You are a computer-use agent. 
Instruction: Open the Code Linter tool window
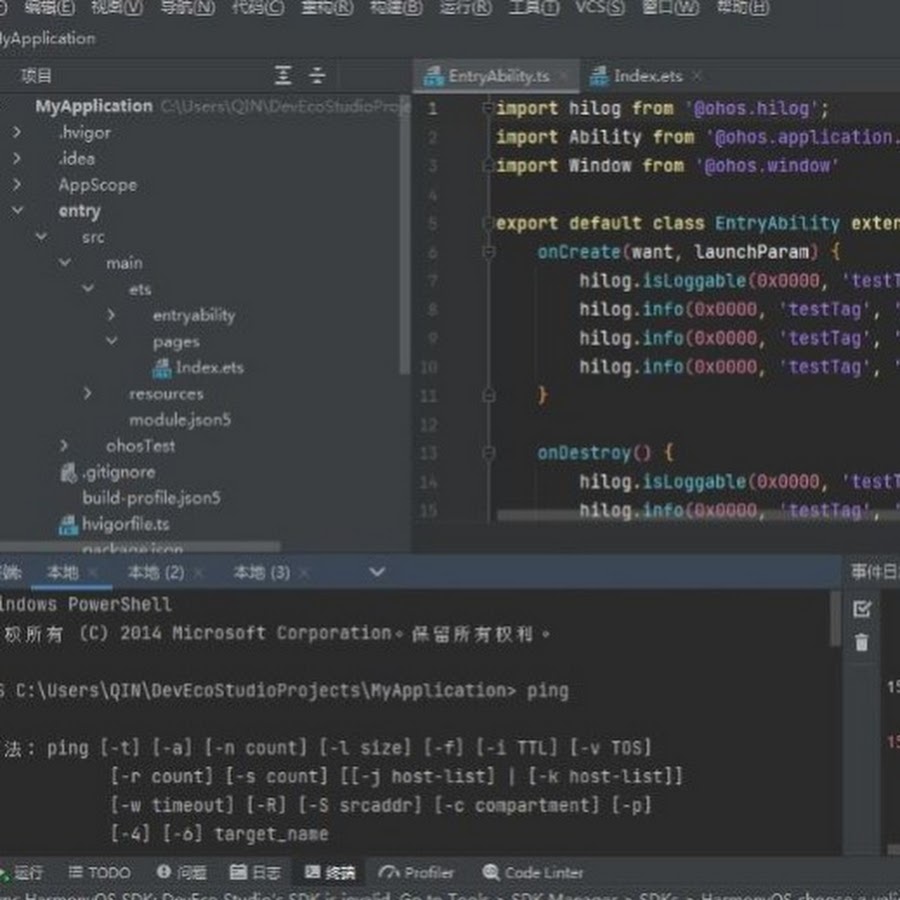533,873
